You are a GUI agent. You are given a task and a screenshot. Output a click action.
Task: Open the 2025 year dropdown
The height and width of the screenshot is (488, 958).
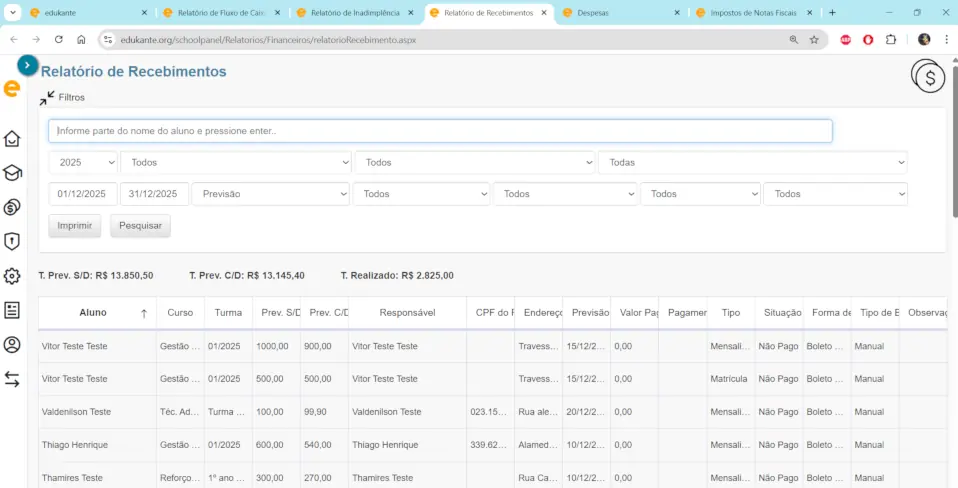[x=83, y=162]
